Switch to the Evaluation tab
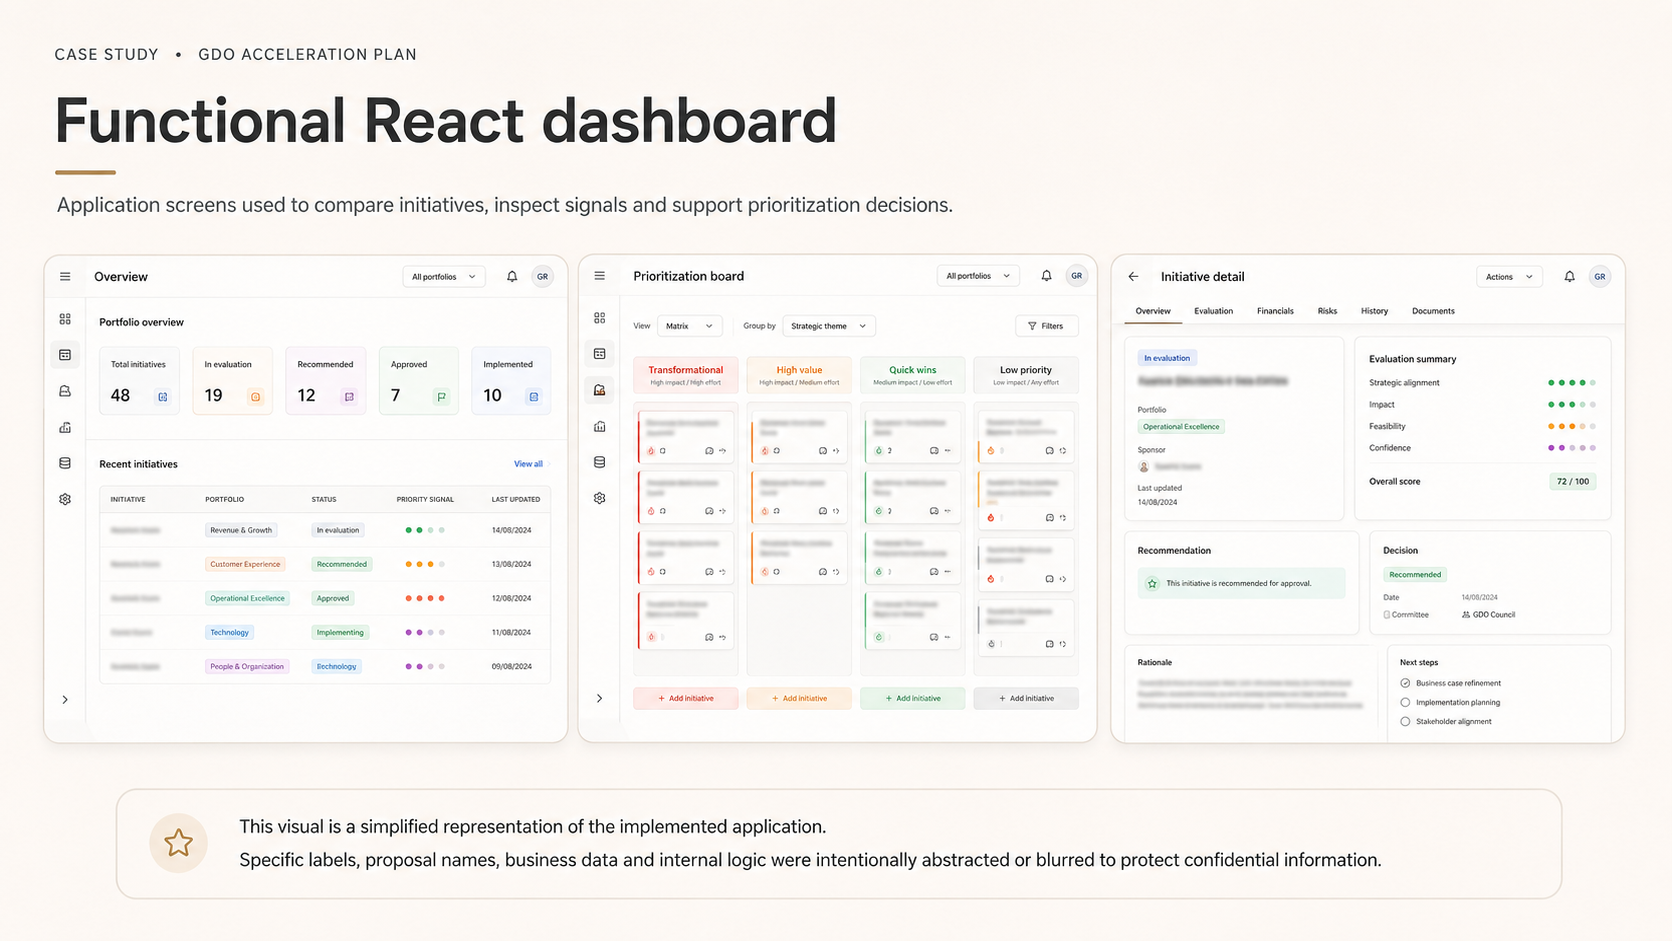 [x=1213, y=311]
